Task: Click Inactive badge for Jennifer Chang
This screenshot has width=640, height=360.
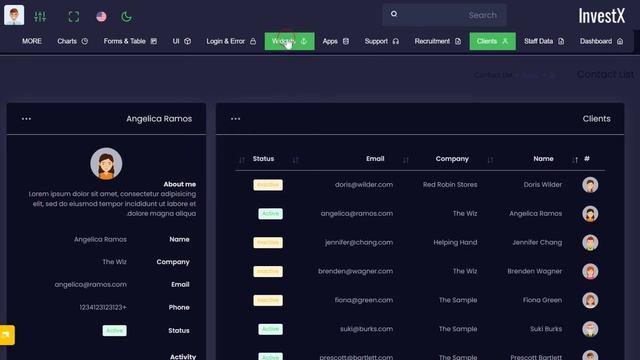Action: click(268, 242)
